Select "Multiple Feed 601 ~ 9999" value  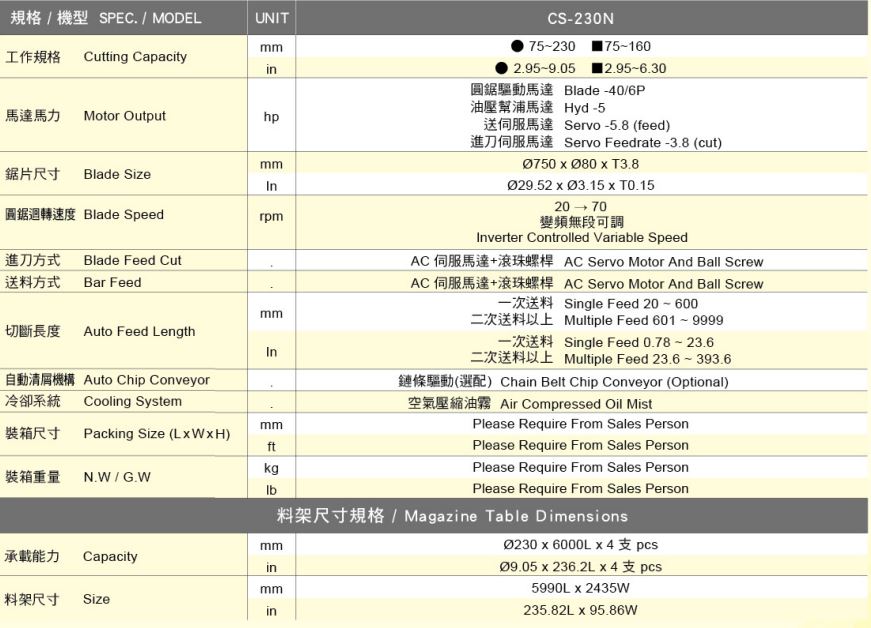644,320
